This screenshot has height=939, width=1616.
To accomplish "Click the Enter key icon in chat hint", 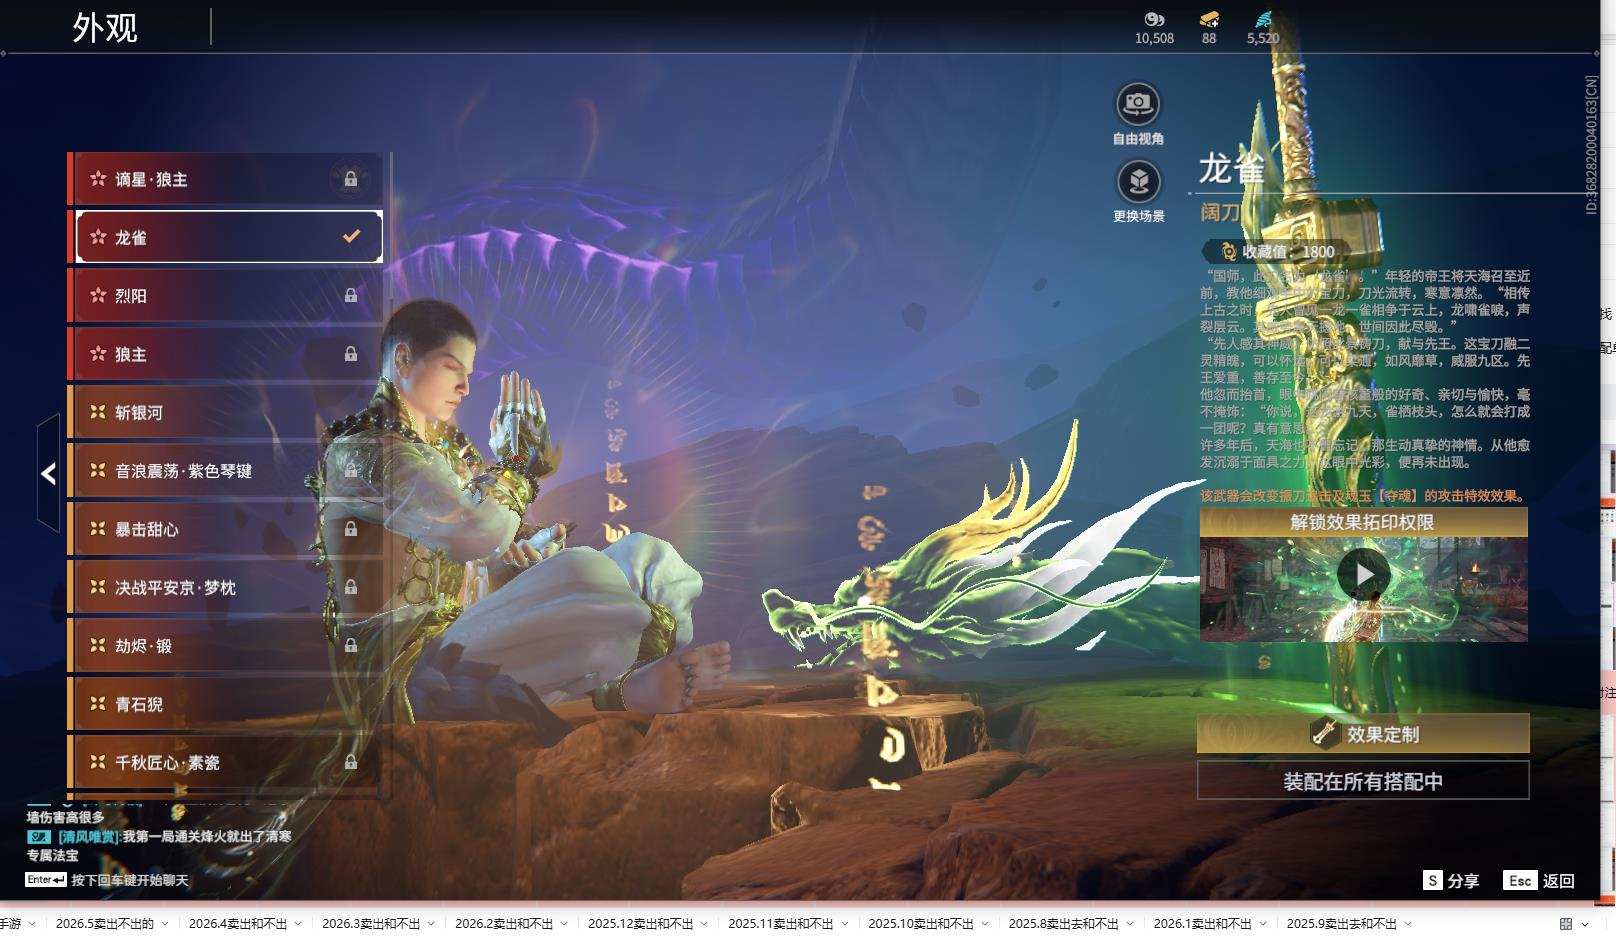I will pyautogui.click(x=46, y=880).
